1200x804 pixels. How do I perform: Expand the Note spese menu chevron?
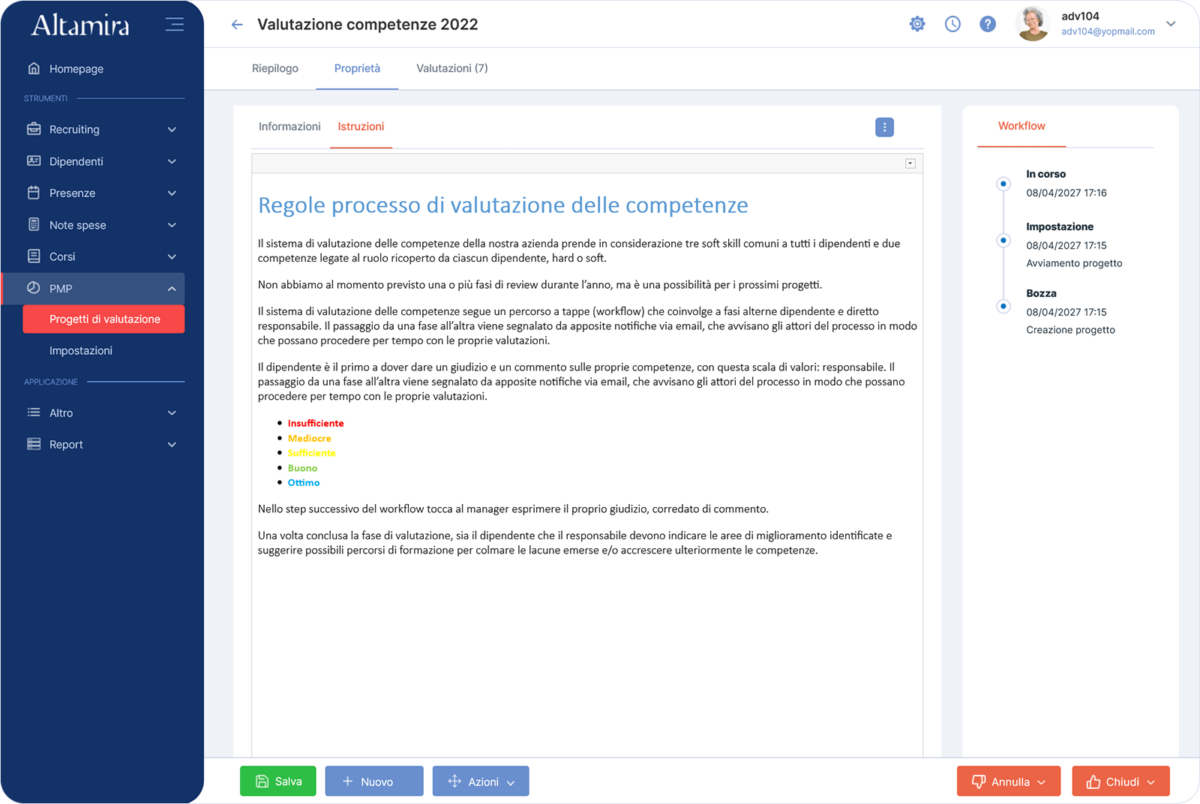[x=172, y=226]
